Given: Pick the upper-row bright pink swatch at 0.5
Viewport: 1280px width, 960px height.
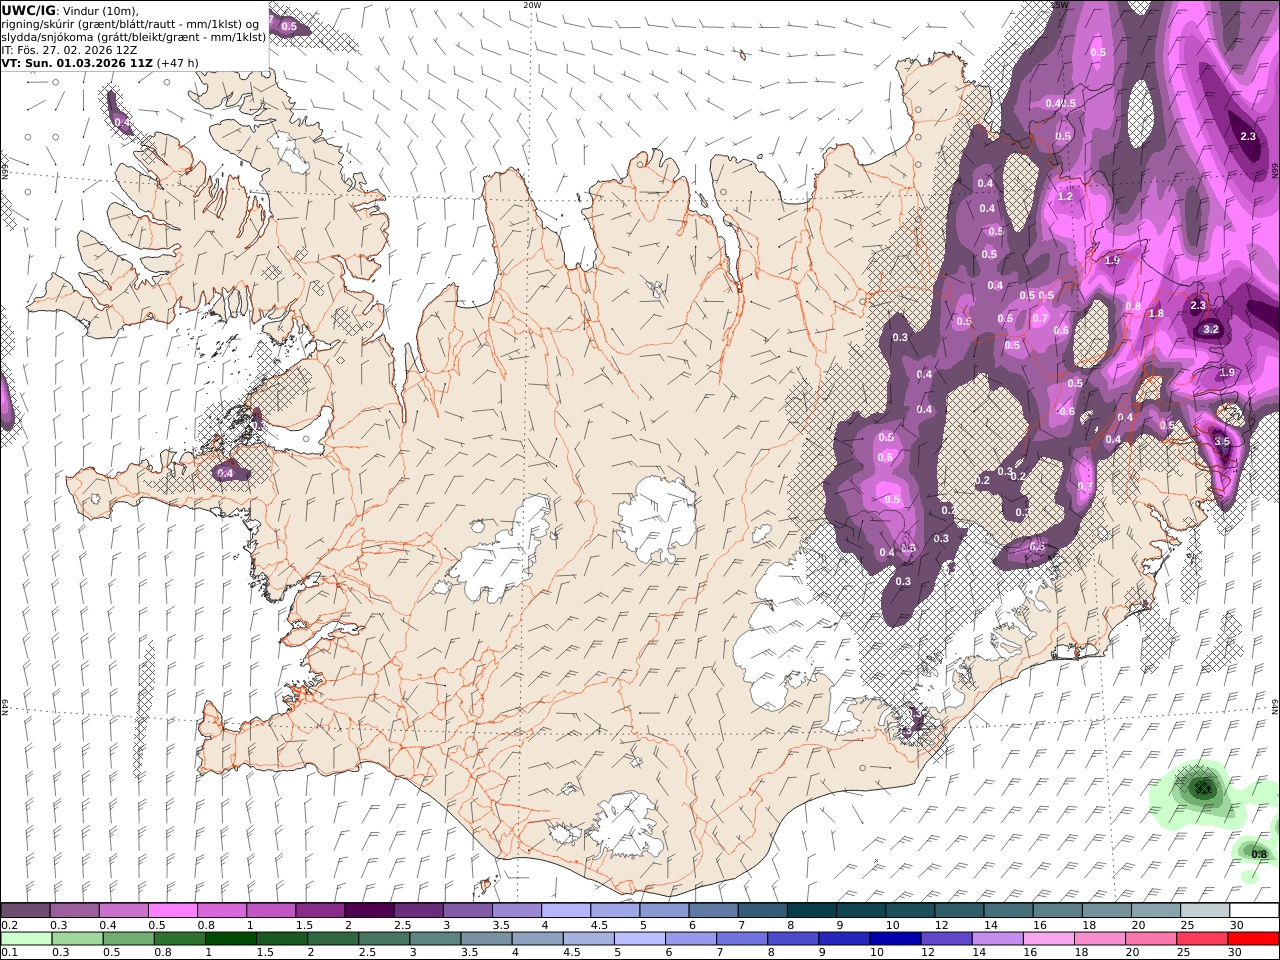Looking at the screenshot, I should (x=172, y=911).
